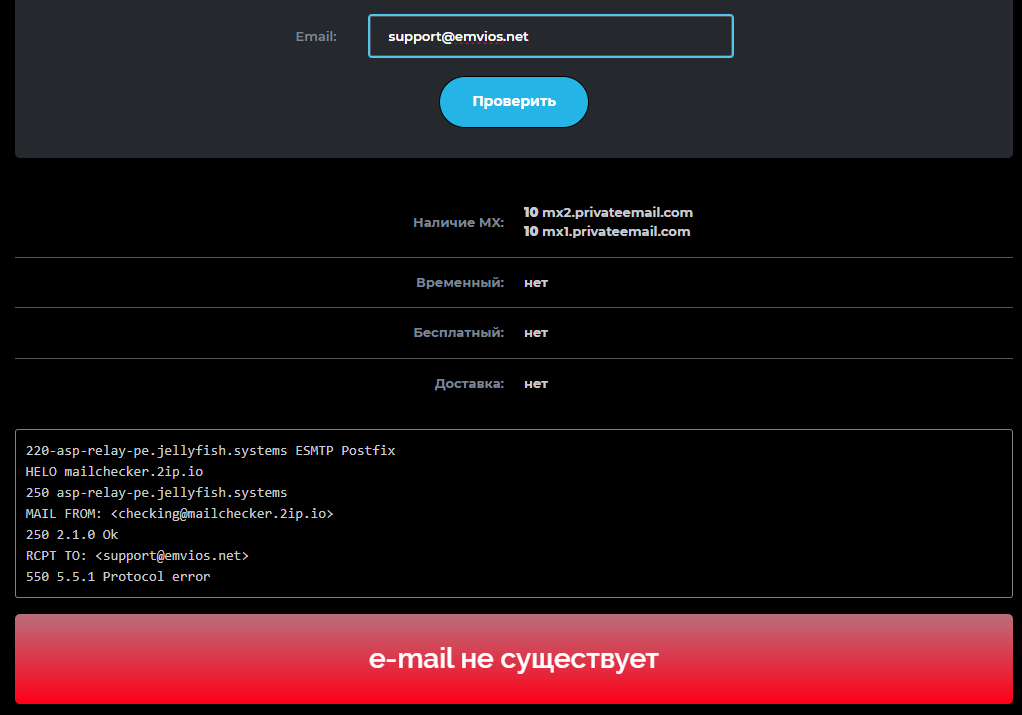
Task: Select the MAIL FROM log line
Action: (x=180, y=513)
